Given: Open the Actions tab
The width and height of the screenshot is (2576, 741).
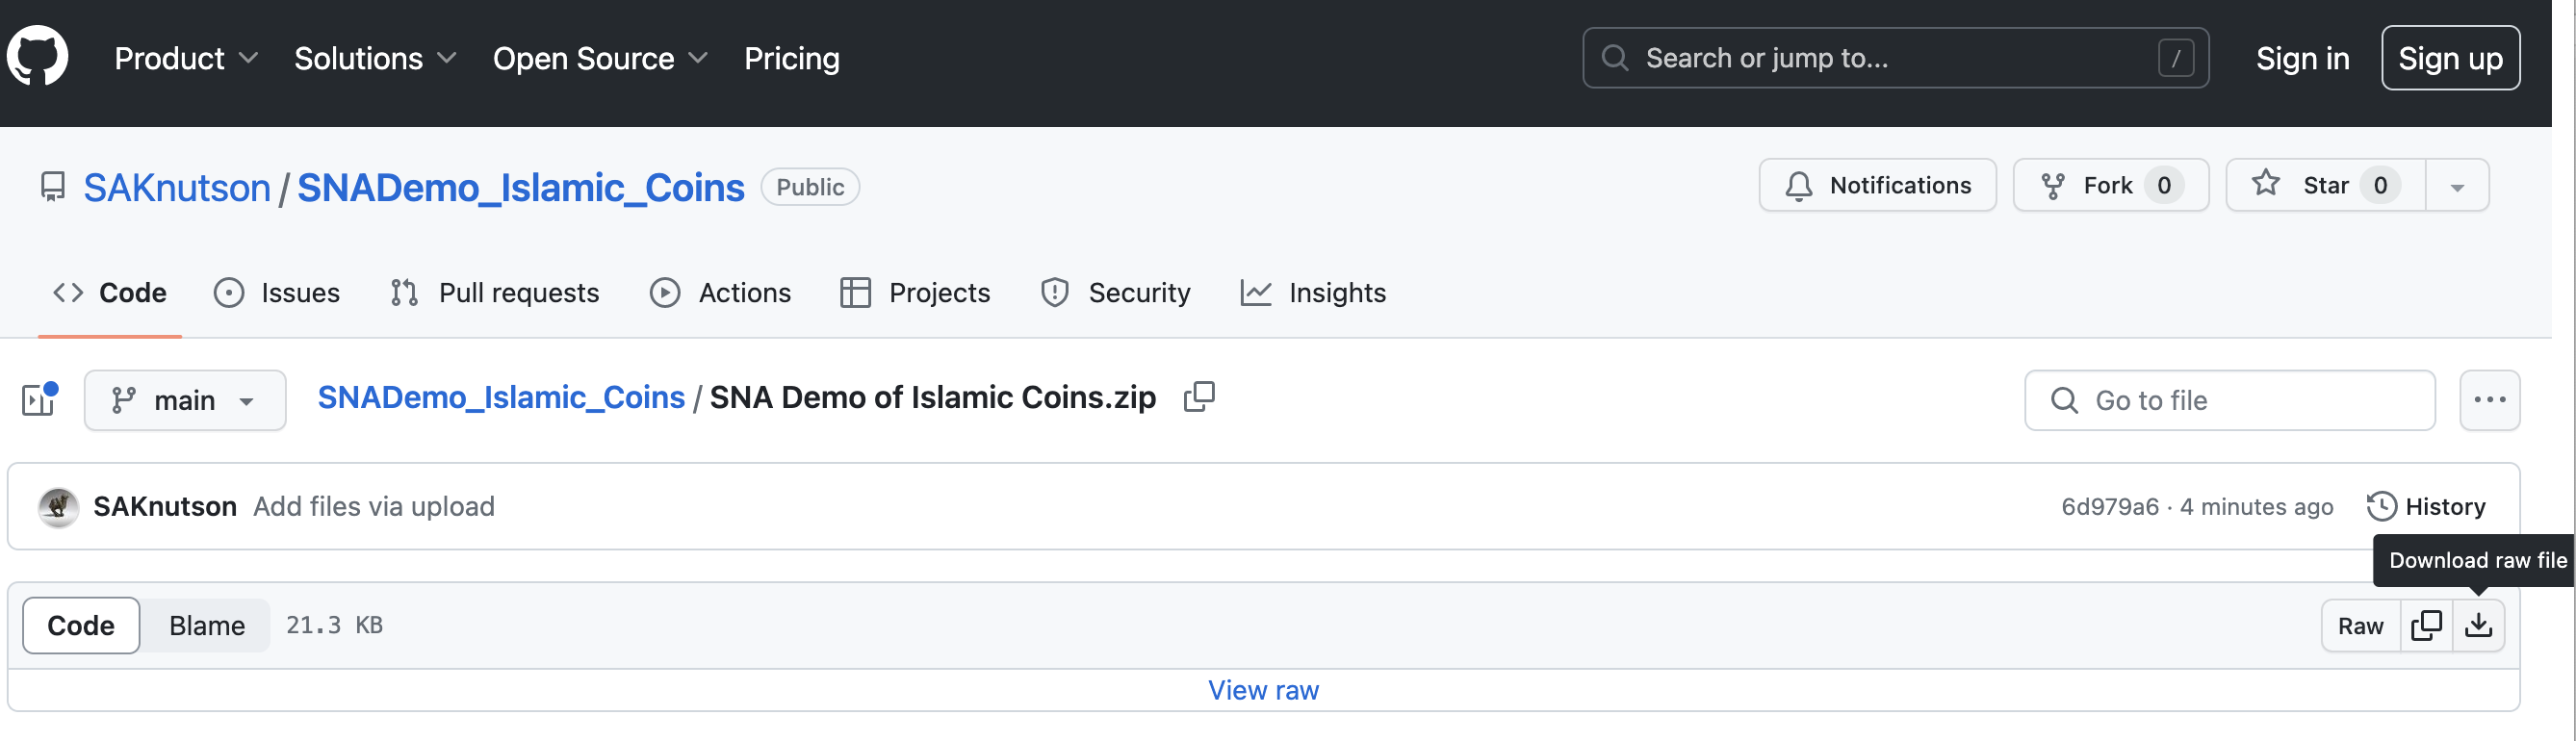Looking at the screenshot, I should (x=720, y=292).
